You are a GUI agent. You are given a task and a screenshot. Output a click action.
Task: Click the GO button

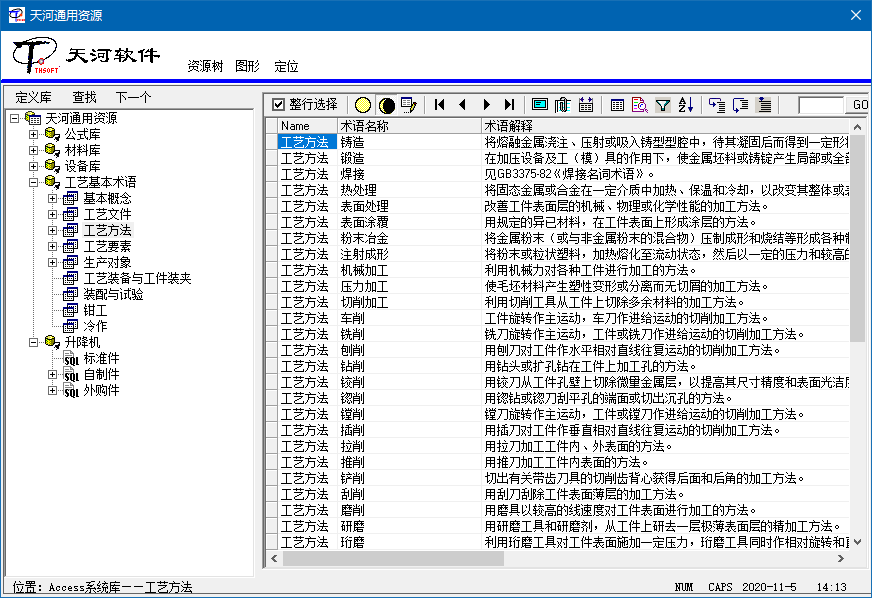coord(859,105)
